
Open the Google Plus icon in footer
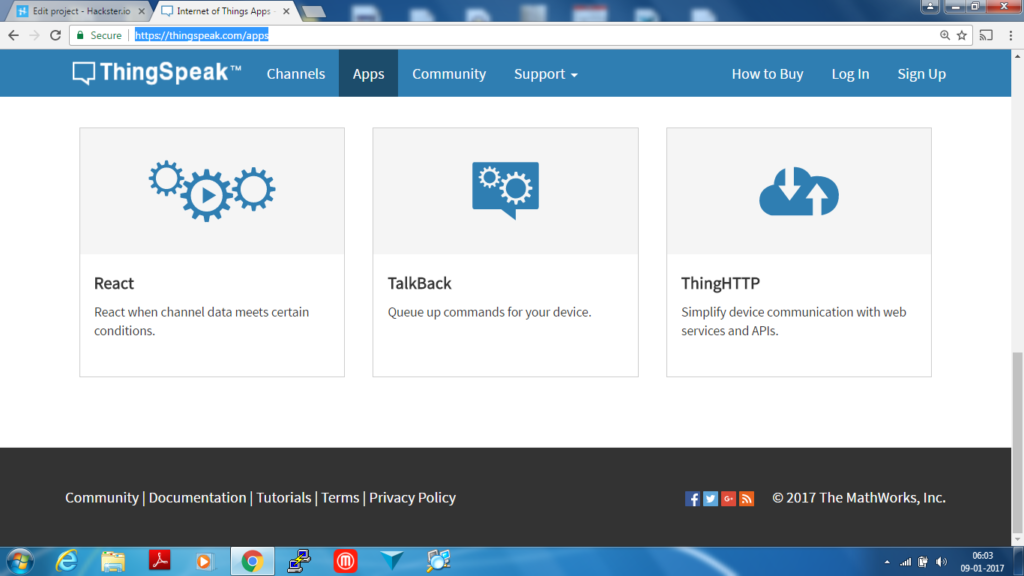coord(728,498)
